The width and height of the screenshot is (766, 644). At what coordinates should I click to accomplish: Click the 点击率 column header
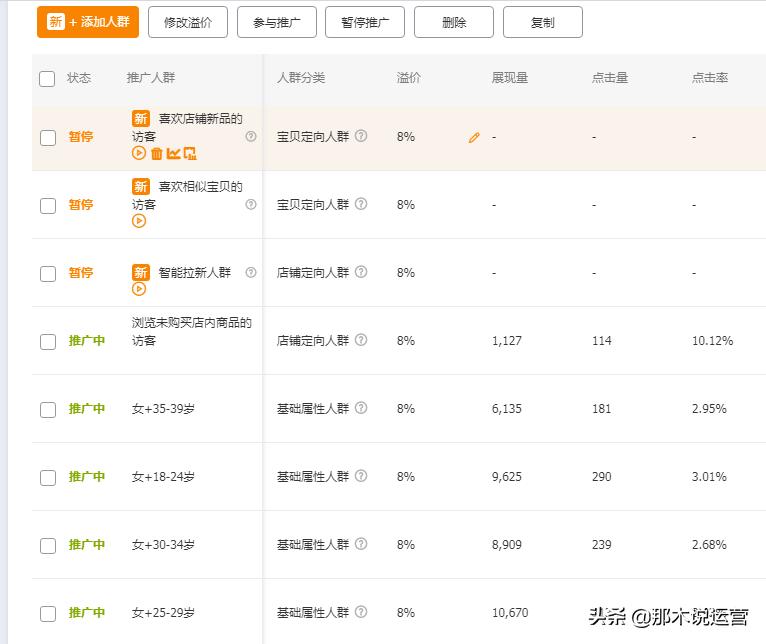pyautogui.click(x=710, y=78)
